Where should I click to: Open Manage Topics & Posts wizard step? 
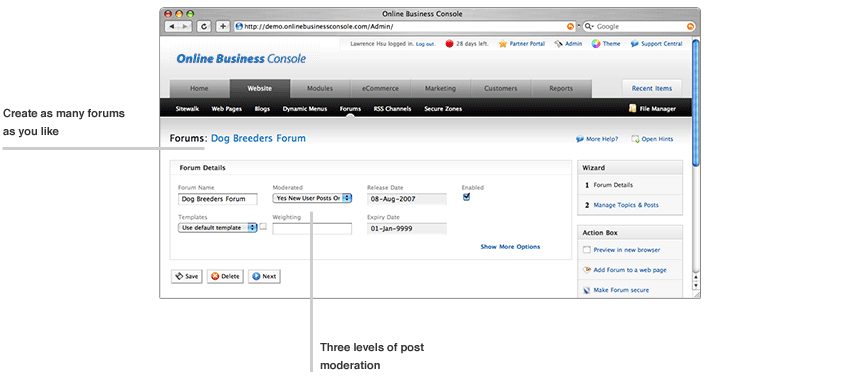(626, 205)
